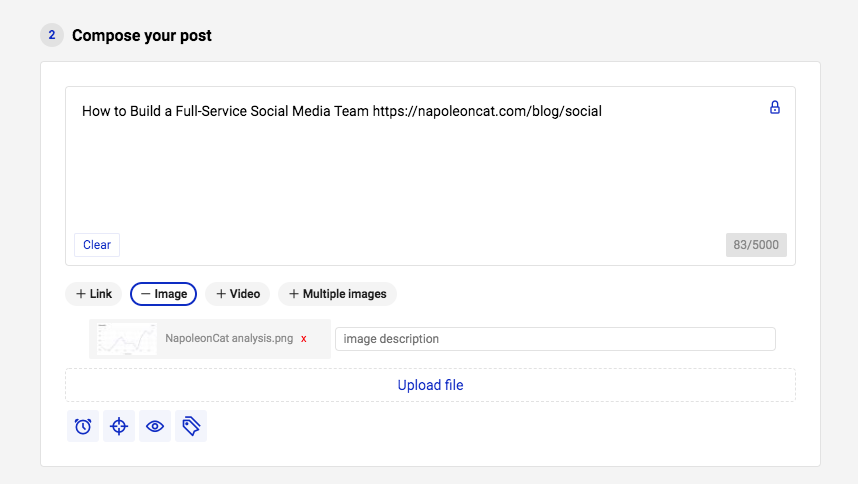This screenshot has height=484, width=858.
Task: Add a Video attachment
Action: point(237,294)
